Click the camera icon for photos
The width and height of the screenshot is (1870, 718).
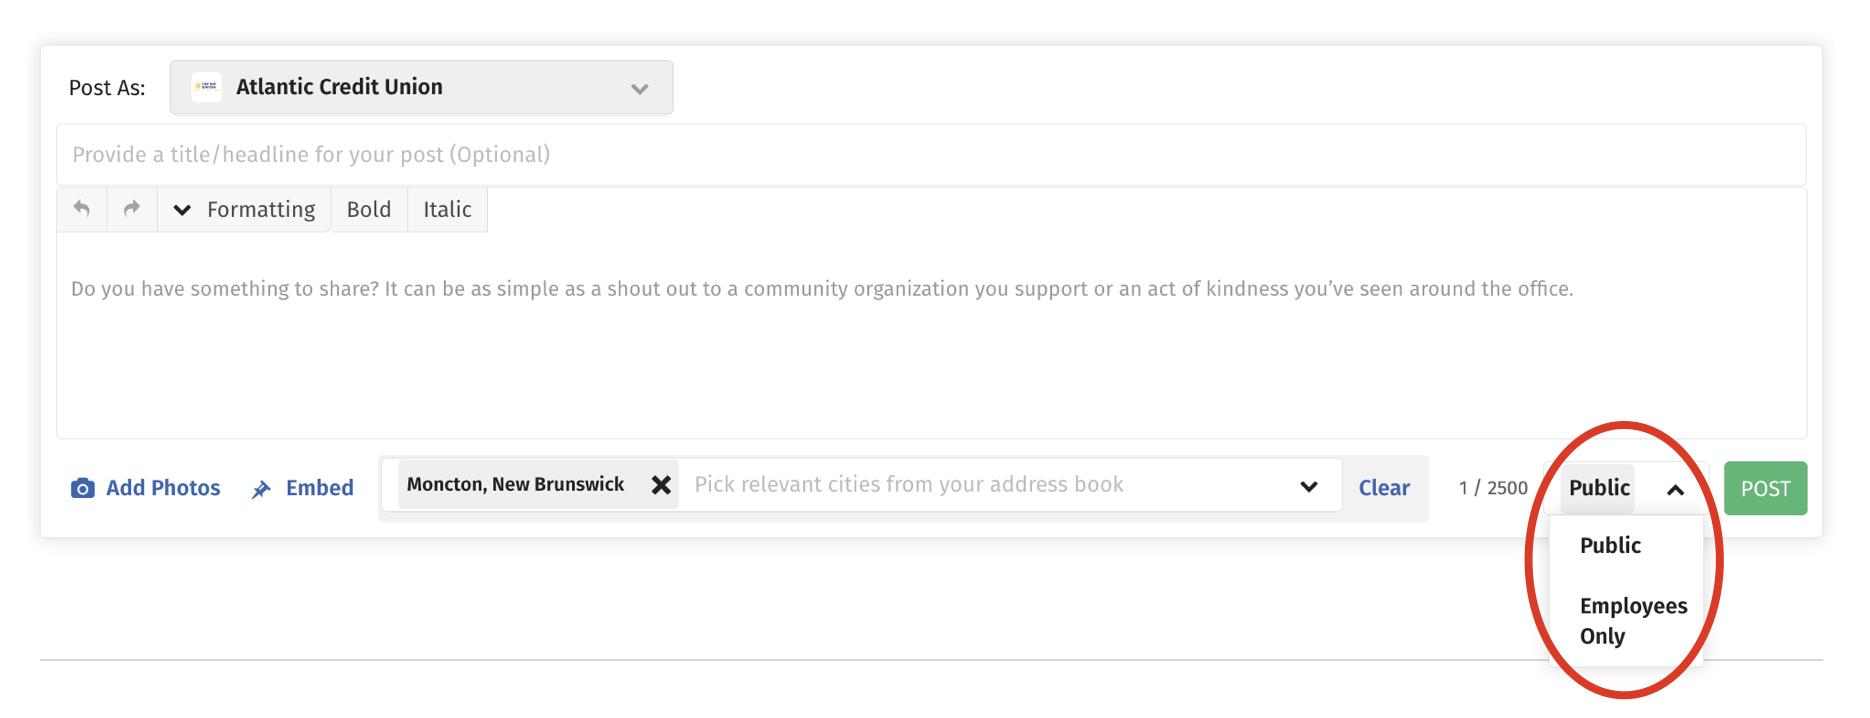pyautogui.click(x=83, y=488)
